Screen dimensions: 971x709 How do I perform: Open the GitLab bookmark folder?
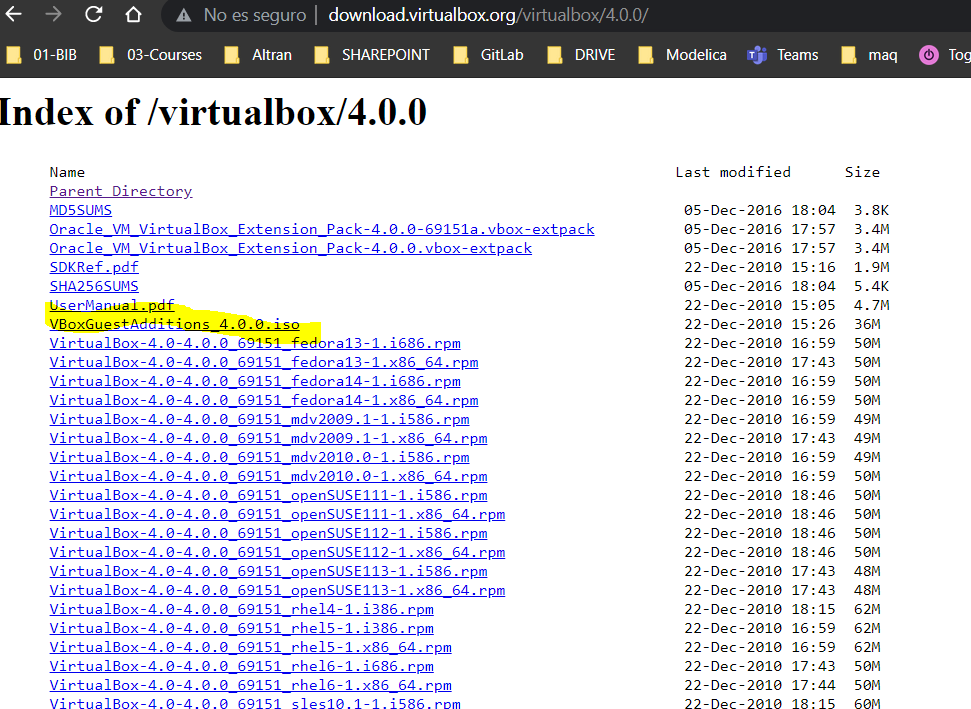(x=489, y=55)
